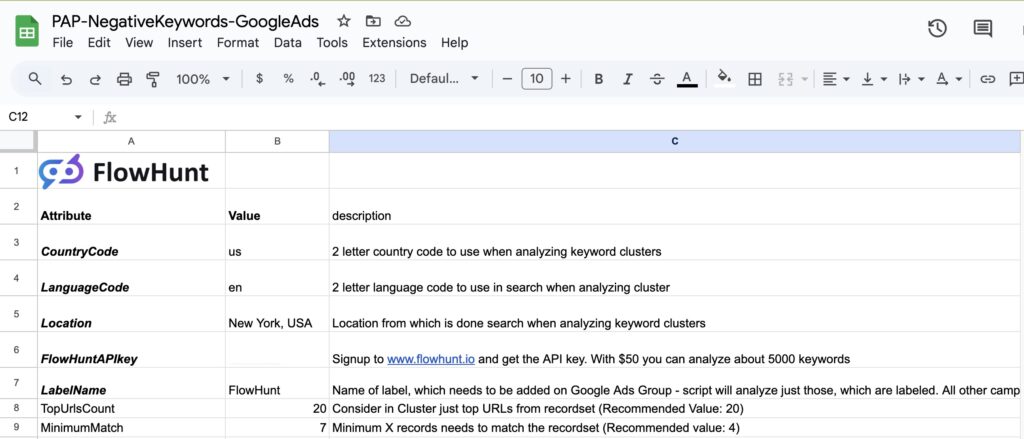Insert a link with chain icon
The width and height of the screenshot is (1024, 439).
point(987,79)
